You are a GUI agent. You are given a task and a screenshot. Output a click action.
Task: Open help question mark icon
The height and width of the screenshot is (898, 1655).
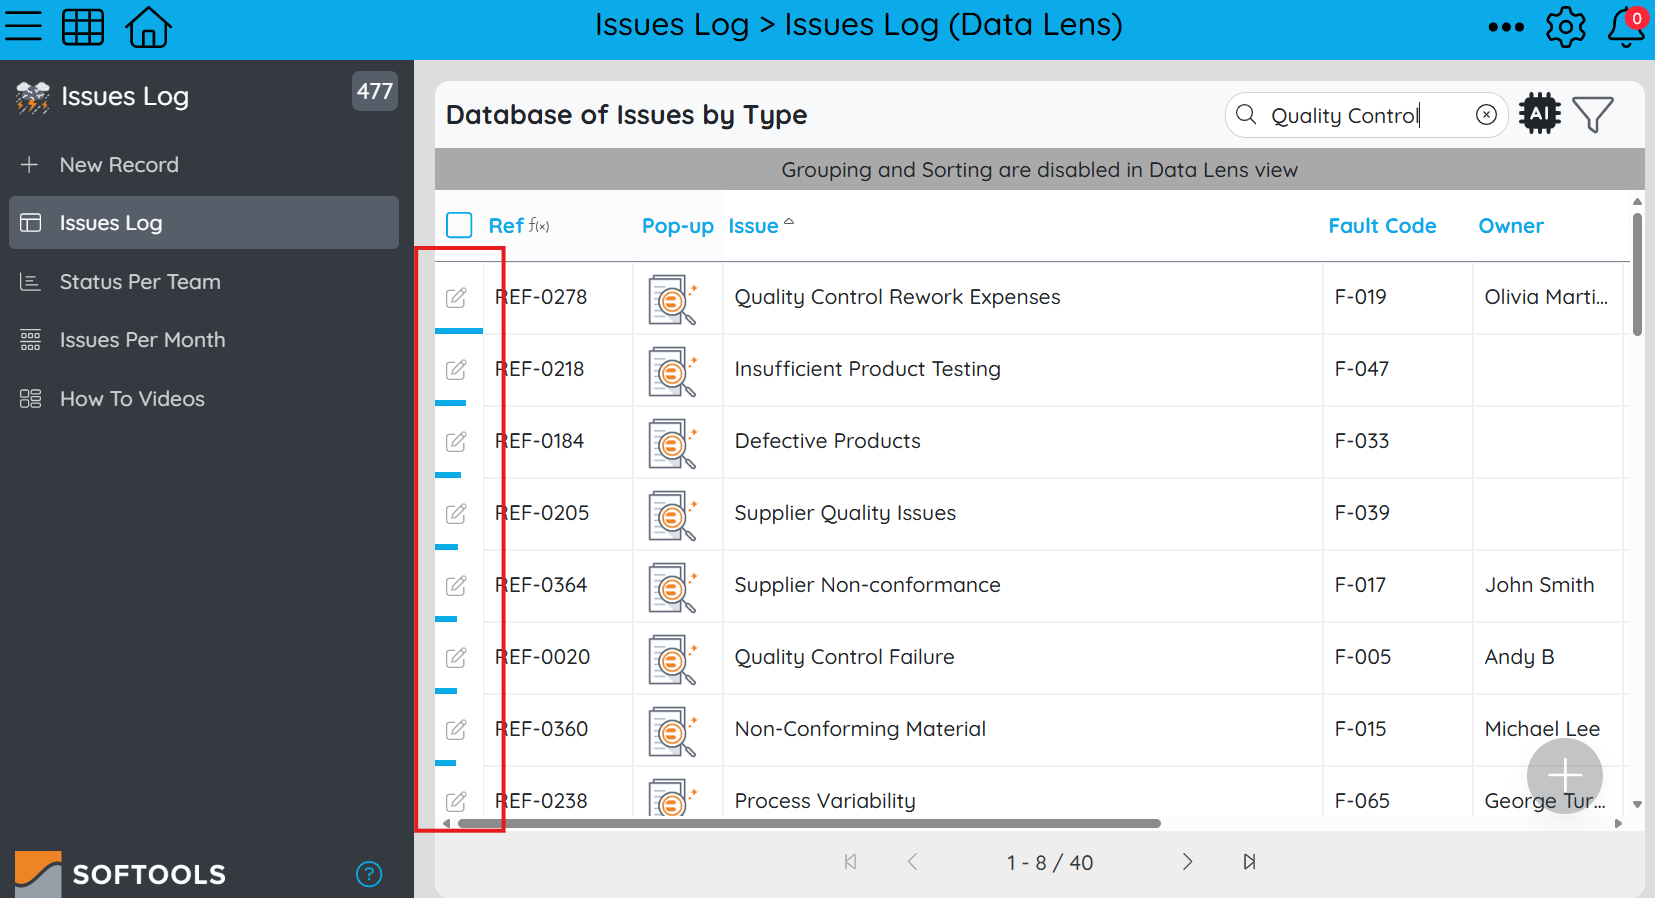pos(369,874)
